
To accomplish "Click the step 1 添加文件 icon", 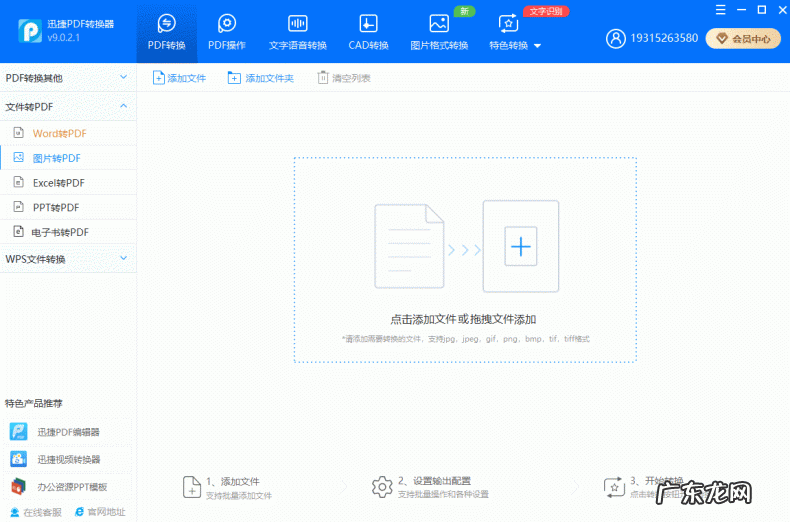I will [191, 487].
